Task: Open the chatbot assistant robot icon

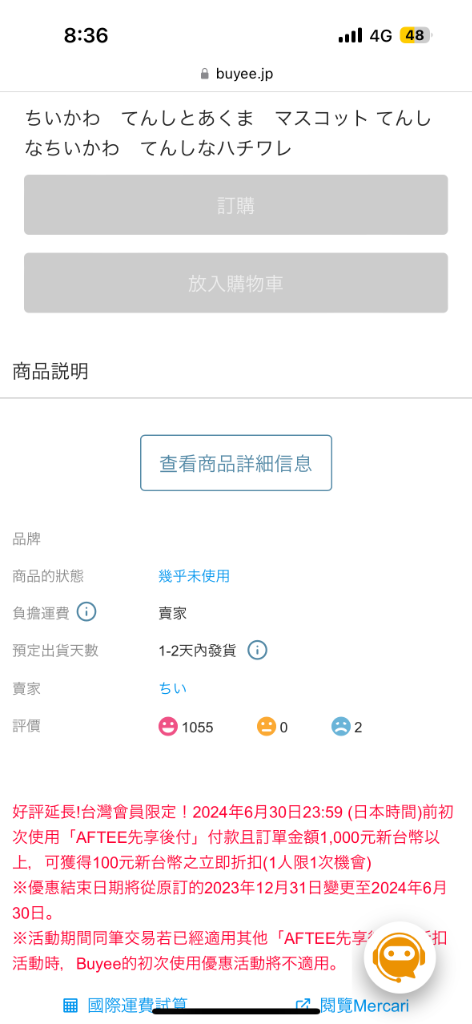Action: coord(400,957)
